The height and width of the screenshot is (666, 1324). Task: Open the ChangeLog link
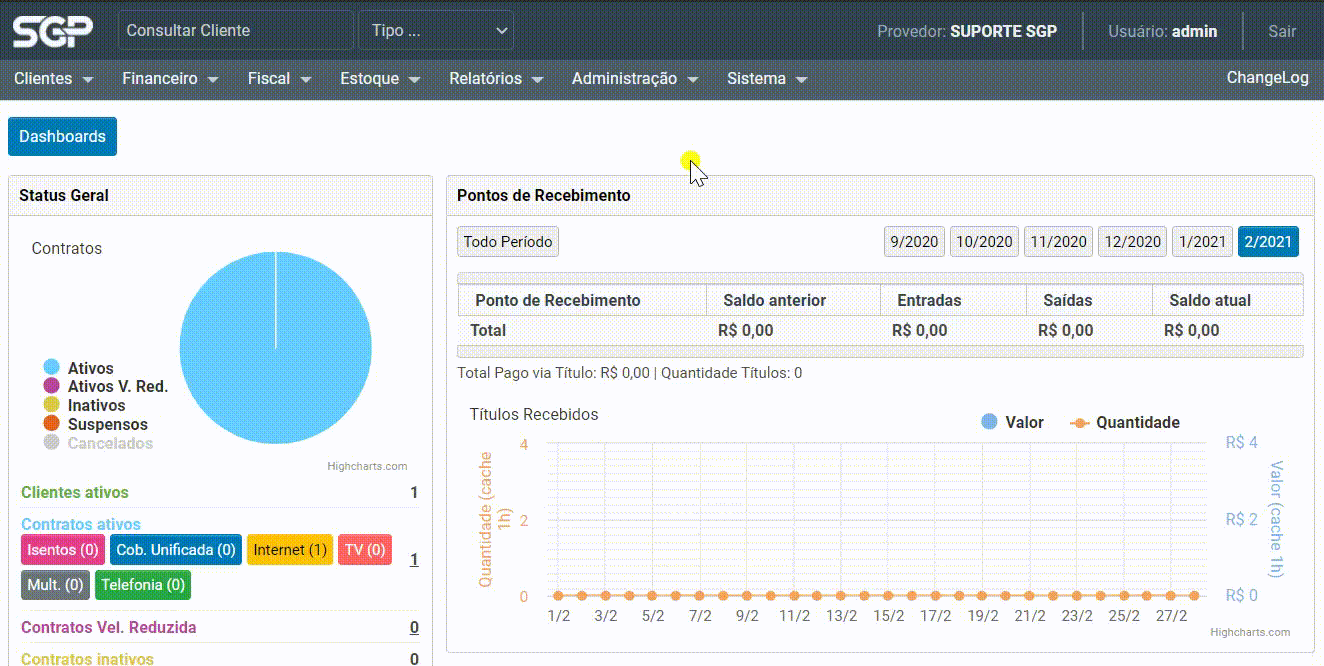1268,77
